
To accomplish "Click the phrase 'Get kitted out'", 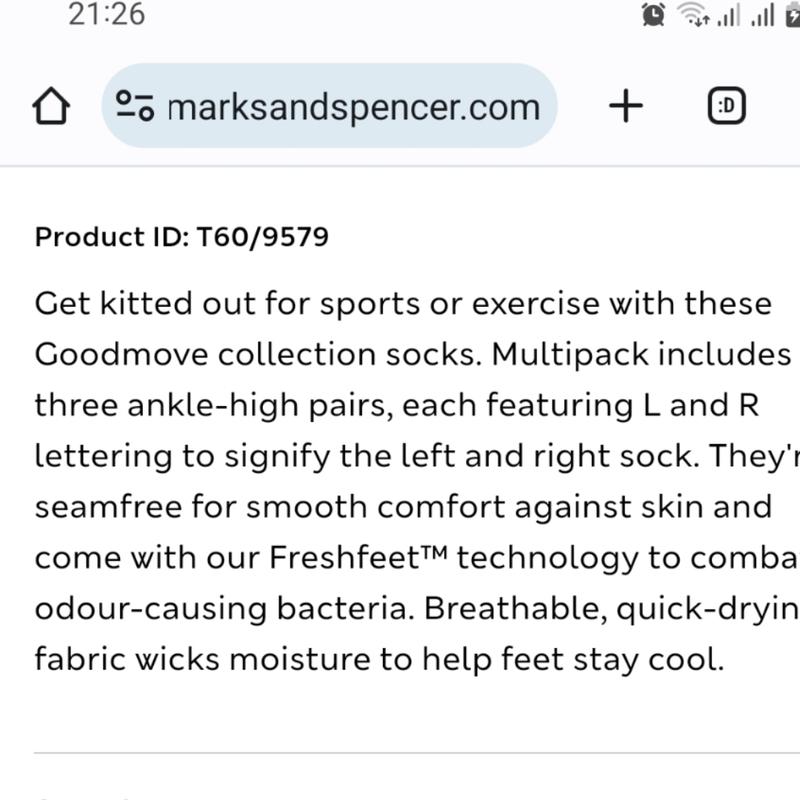I will [x=145, y=303].
